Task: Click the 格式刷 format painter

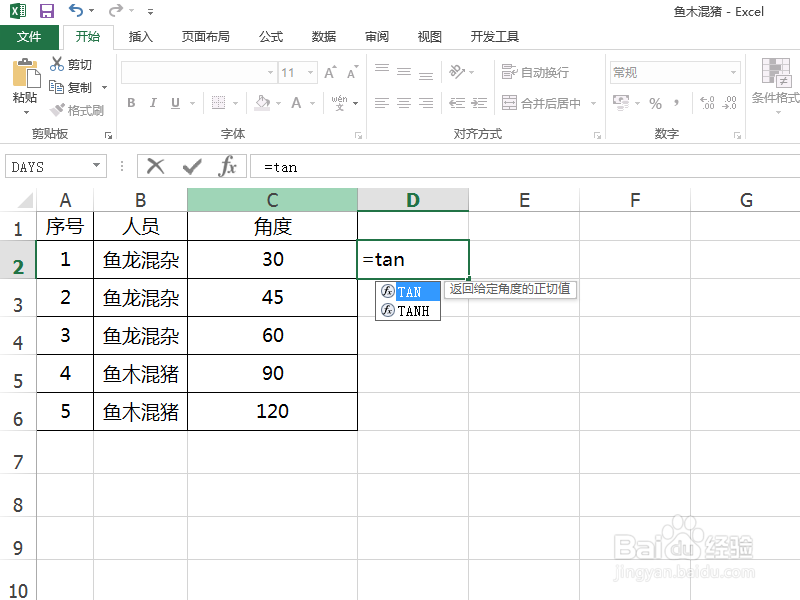Action: pyautogui.click(x=77, y=110)
